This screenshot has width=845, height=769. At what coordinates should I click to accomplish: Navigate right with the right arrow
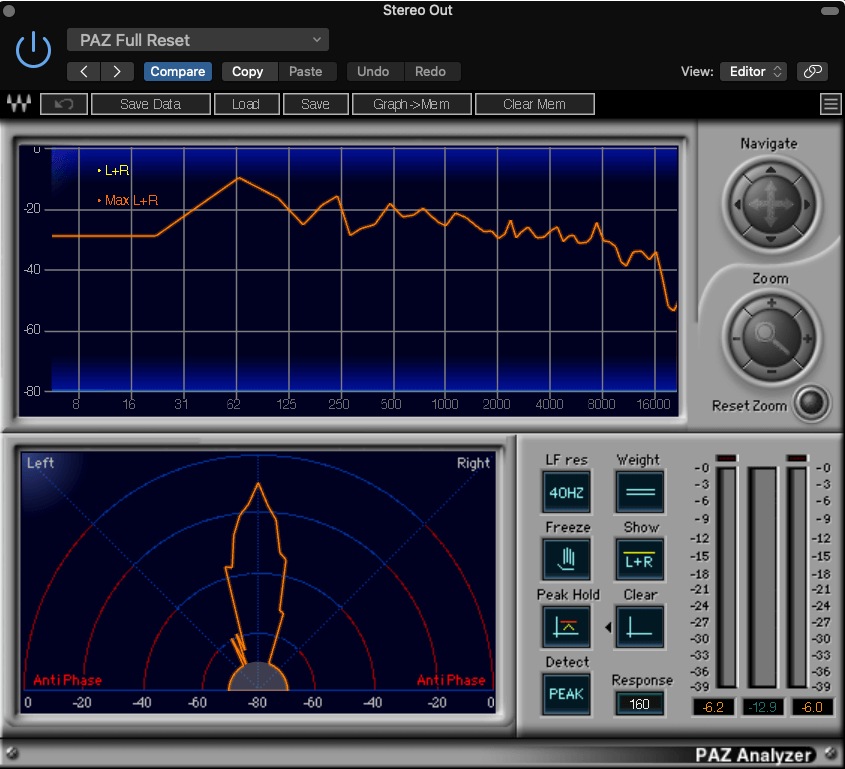coord(806,204)
